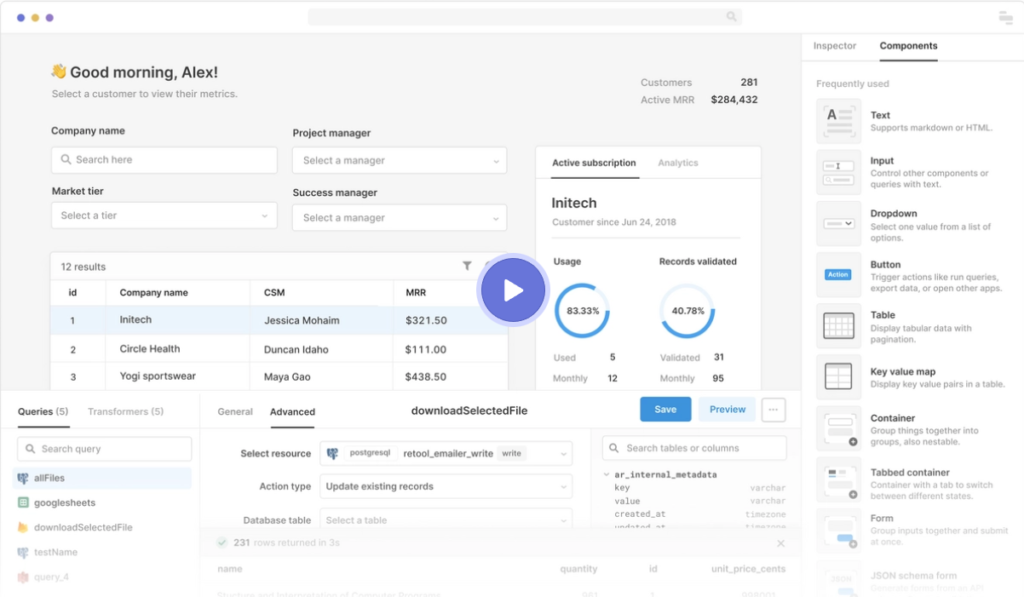Switch to the Inspector tab
The image size is (1024, 597).
(835, 46)
